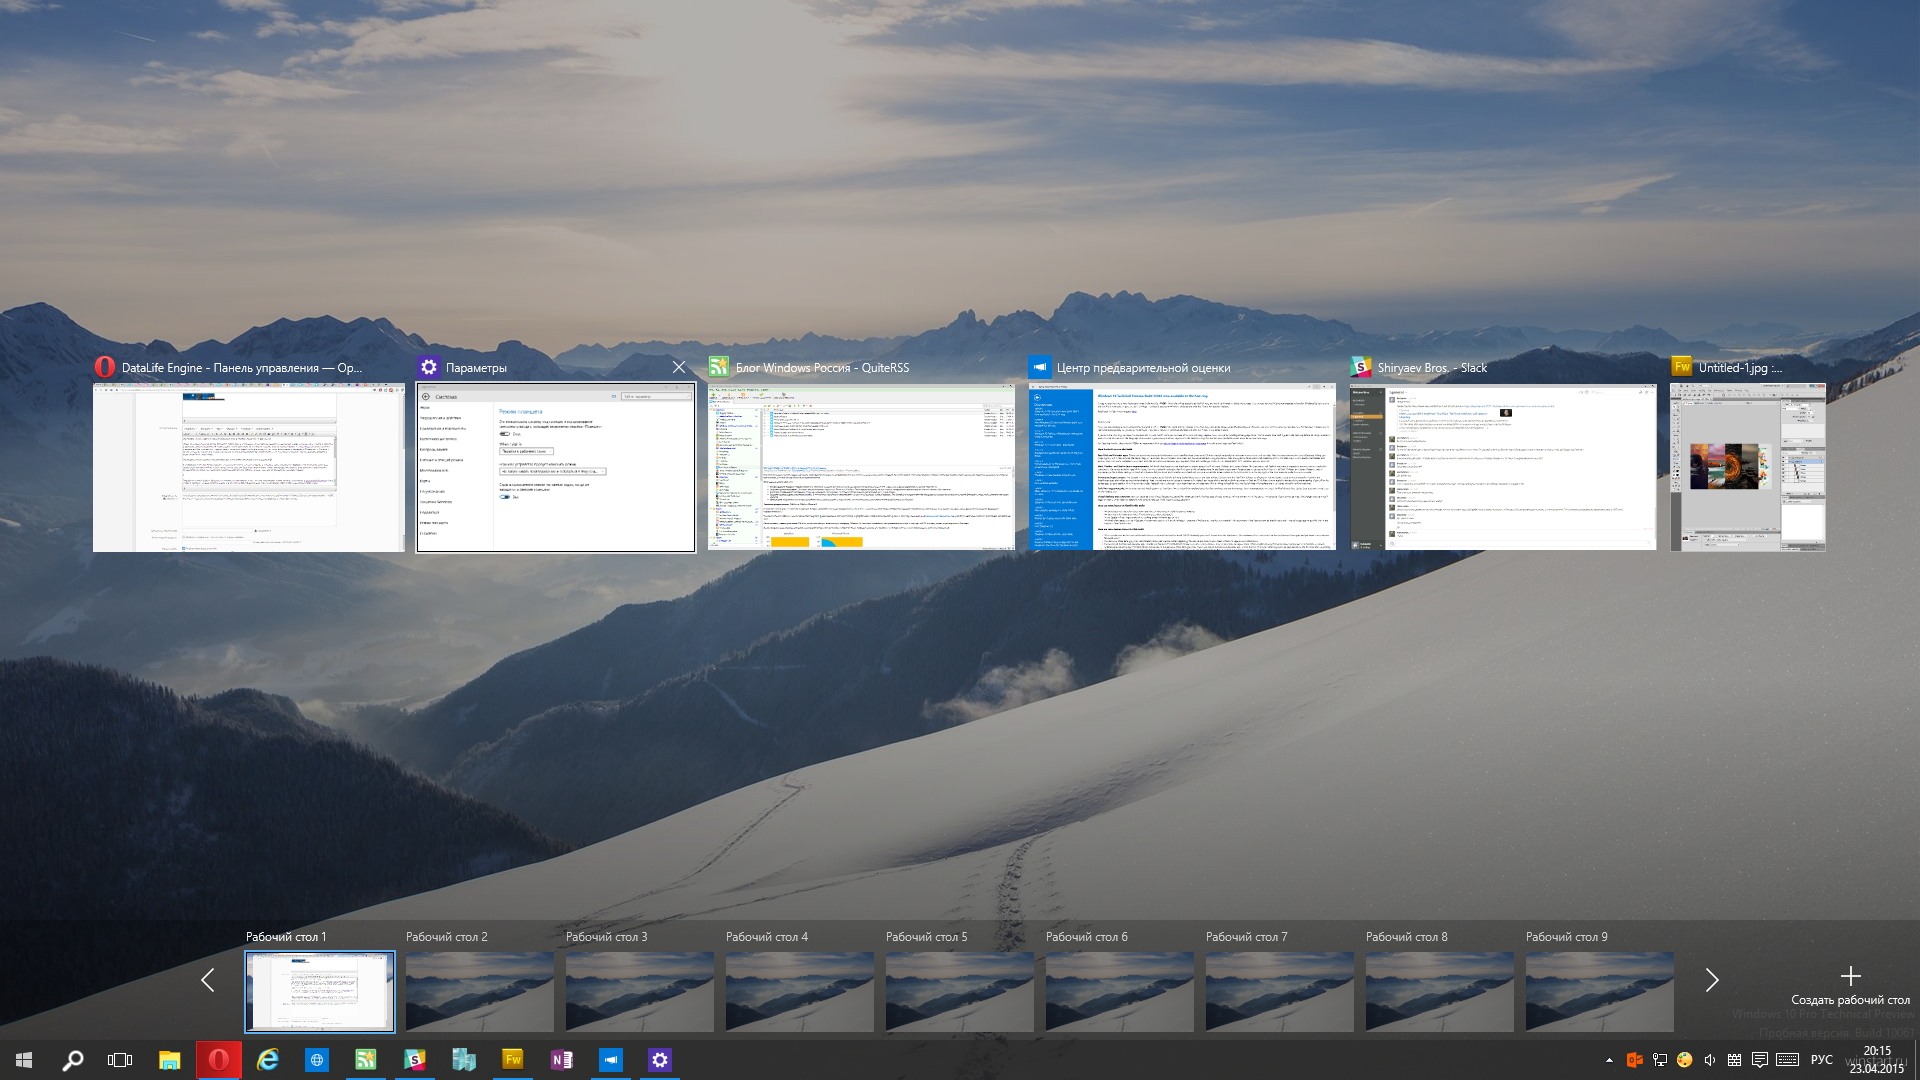This screenshot has width=1920, height=1080.
Task: Switch to Рабочий стол 8 thumbnail
Action: [1440, 991]
